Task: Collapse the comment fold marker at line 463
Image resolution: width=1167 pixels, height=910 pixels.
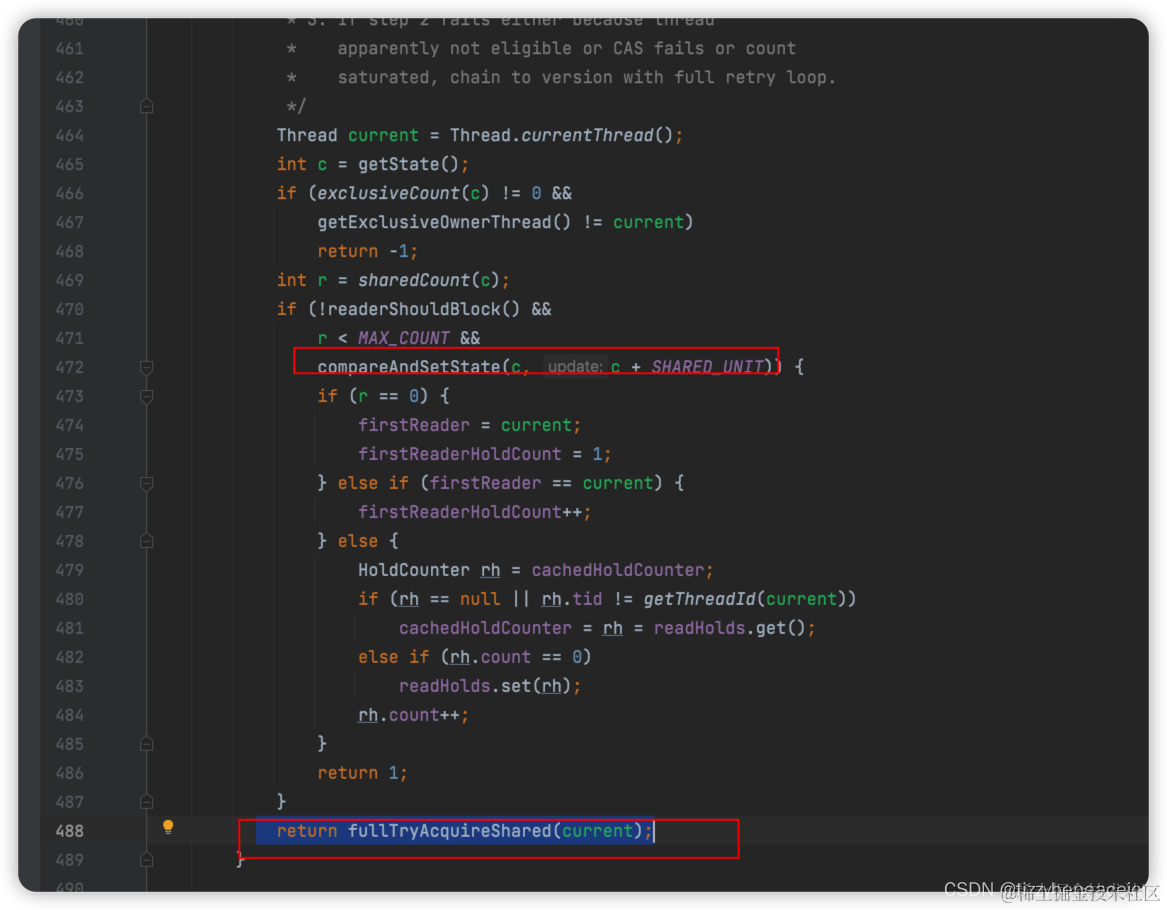Action: coord(147,106)
